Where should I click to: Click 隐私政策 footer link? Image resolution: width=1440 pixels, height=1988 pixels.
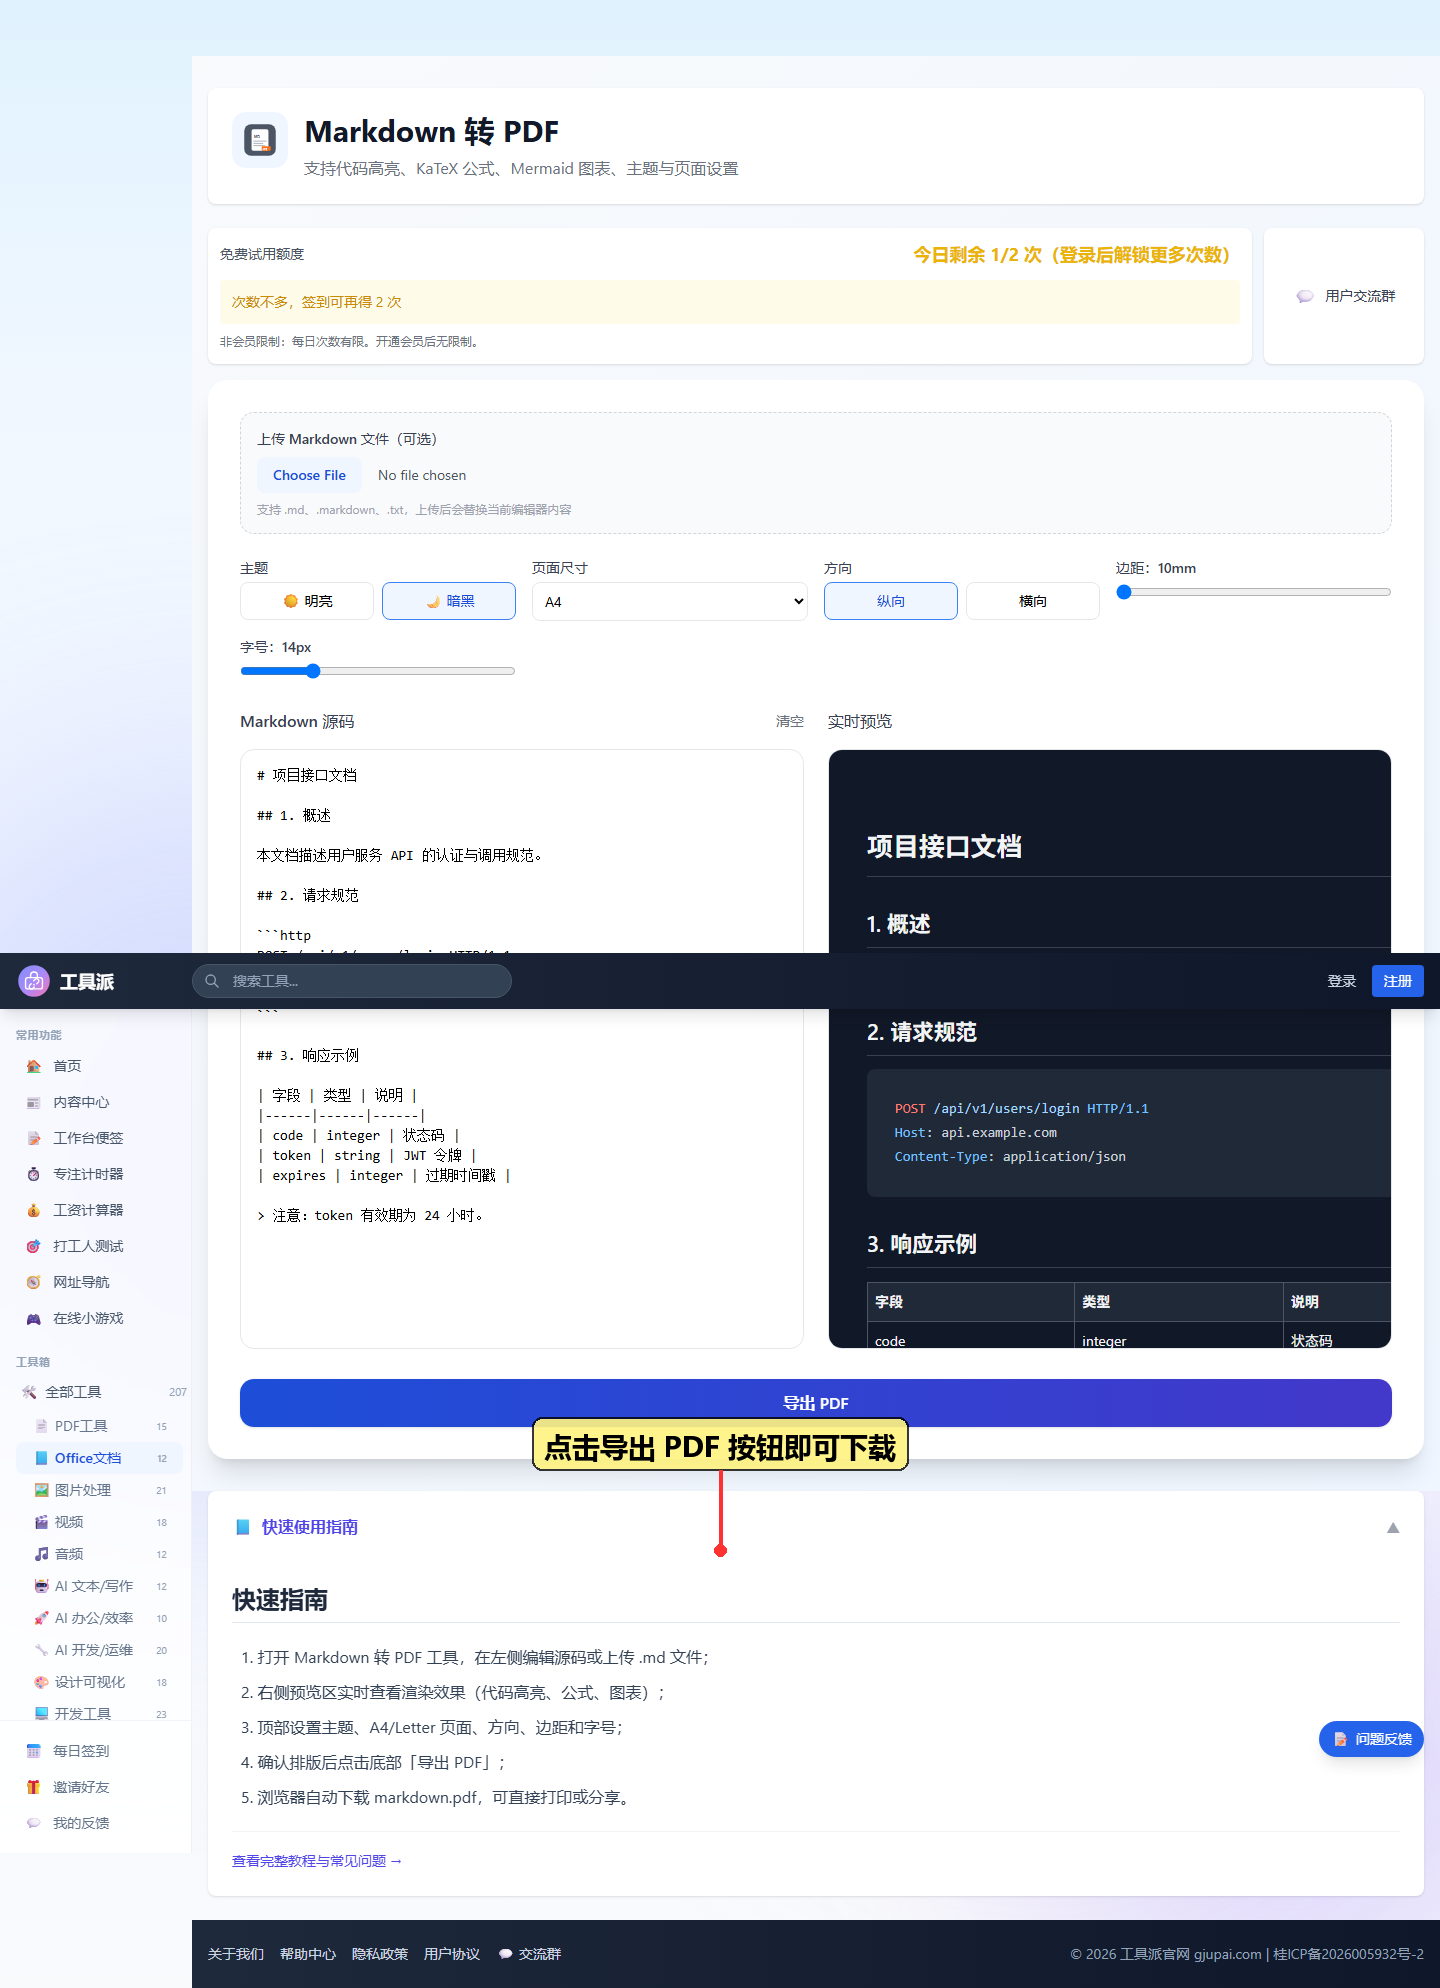(380, 1954)
